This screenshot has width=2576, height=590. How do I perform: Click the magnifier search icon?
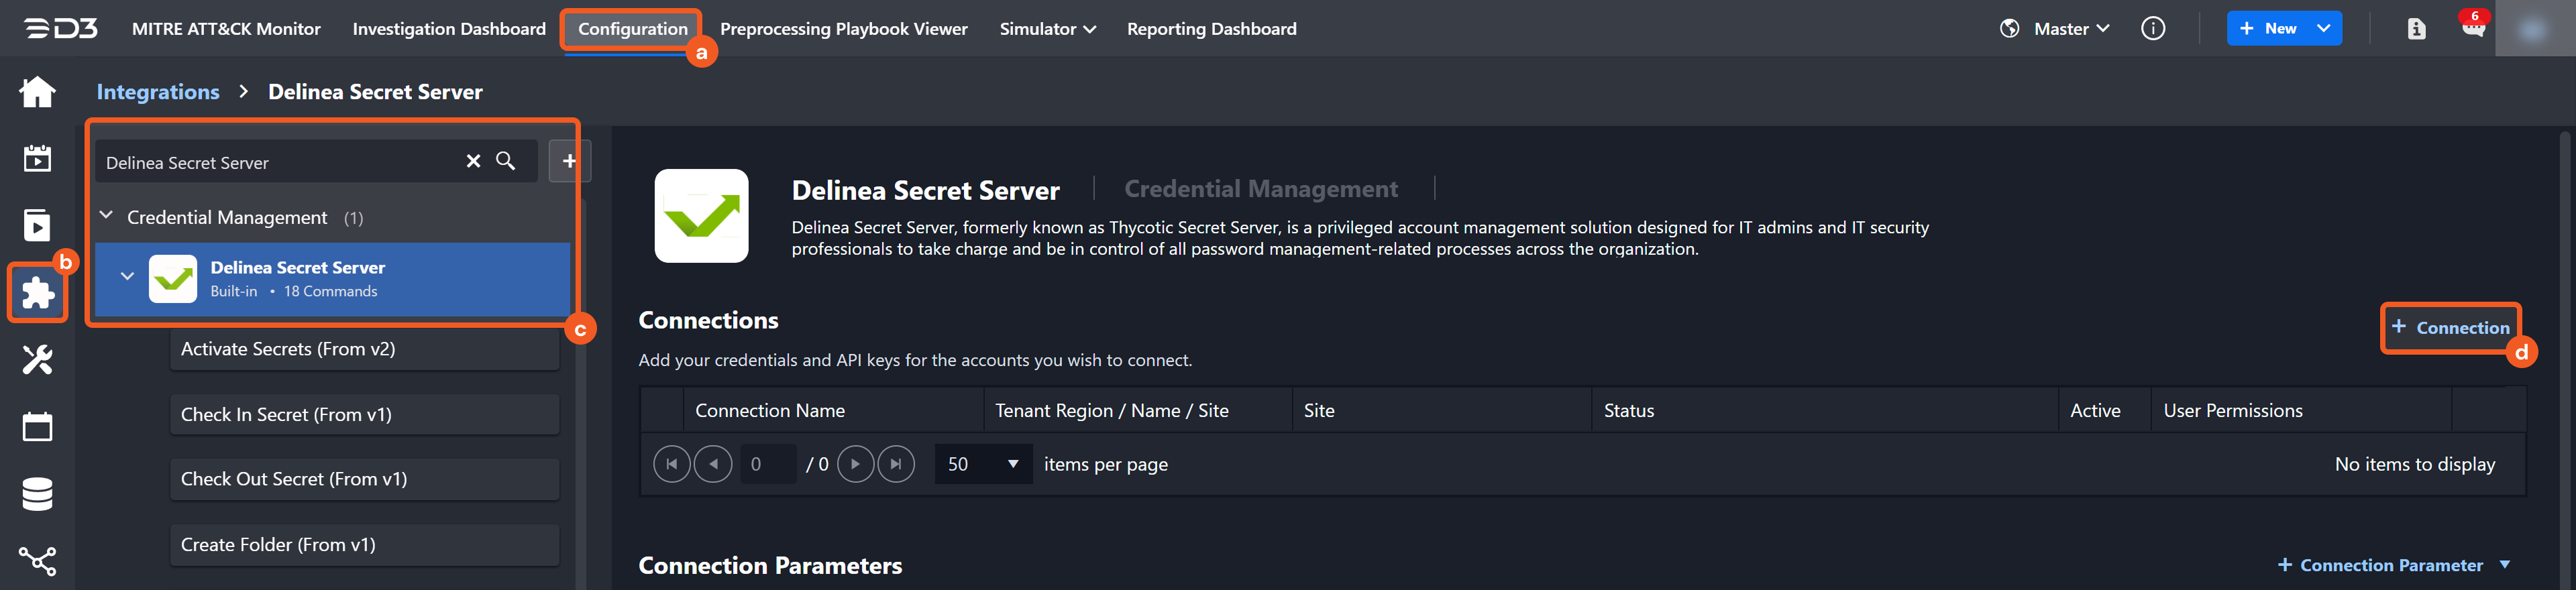pyautogui.click(x=506, y=161)
